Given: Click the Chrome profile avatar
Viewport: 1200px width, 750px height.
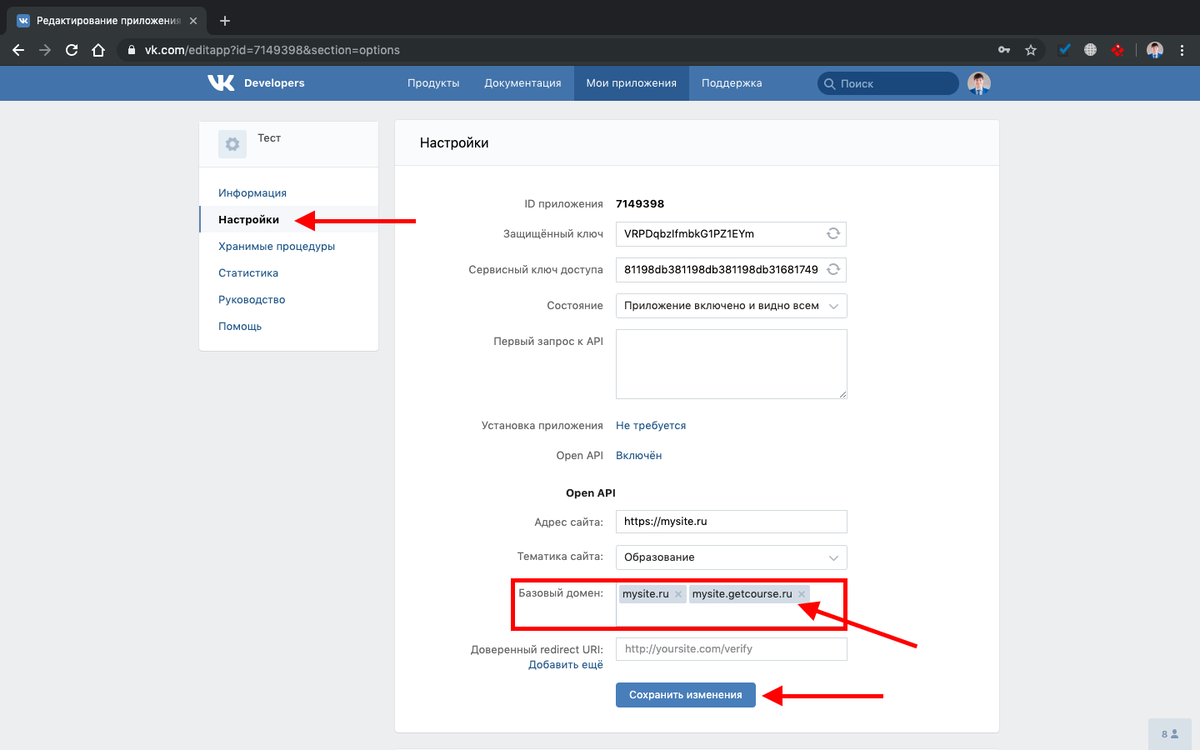Looking at the screenshot, I should click(x=1155, y=50).
